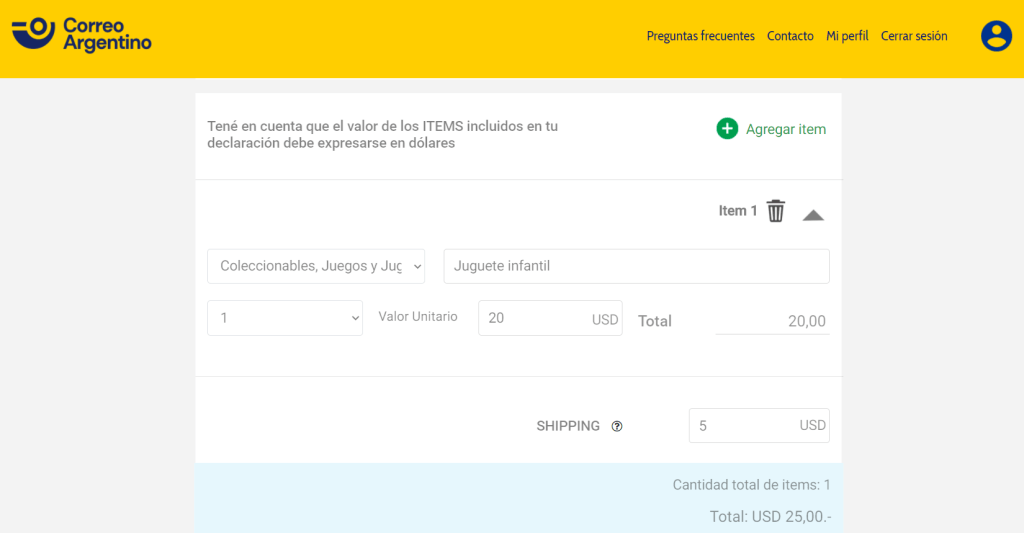This screenshot has height=533, width=1024.
Task: Click the item Total field showing 20,00
Action: coord(772,321)
